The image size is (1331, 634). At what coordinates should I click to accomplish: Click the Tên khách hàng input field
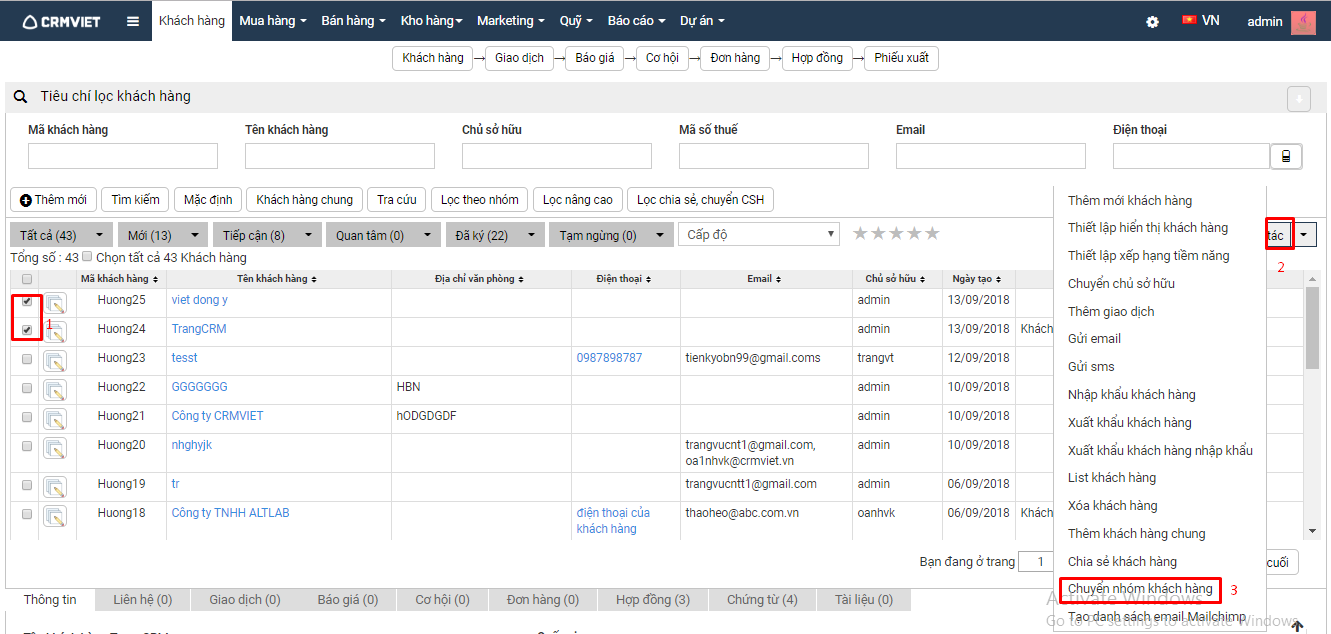click(x=339, y=156)
